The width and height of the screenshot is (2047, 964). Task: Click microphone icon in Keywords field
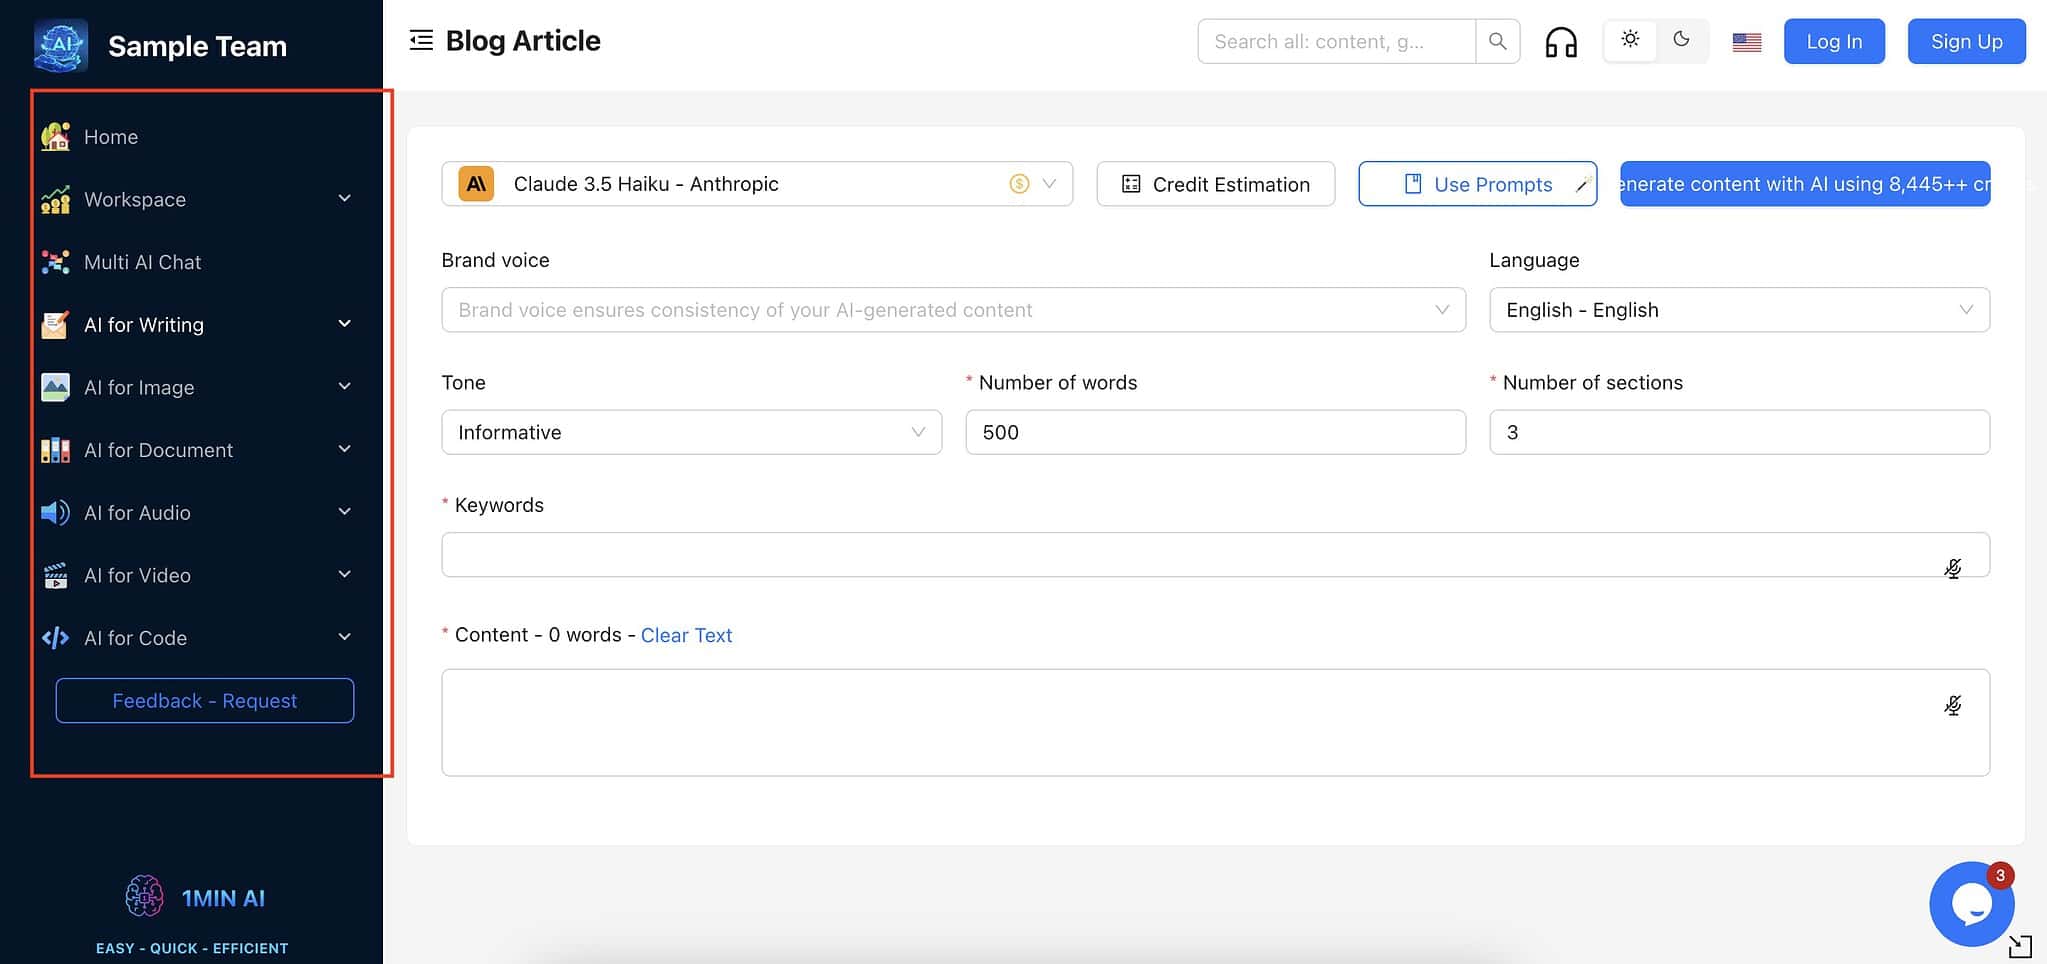1952,568
